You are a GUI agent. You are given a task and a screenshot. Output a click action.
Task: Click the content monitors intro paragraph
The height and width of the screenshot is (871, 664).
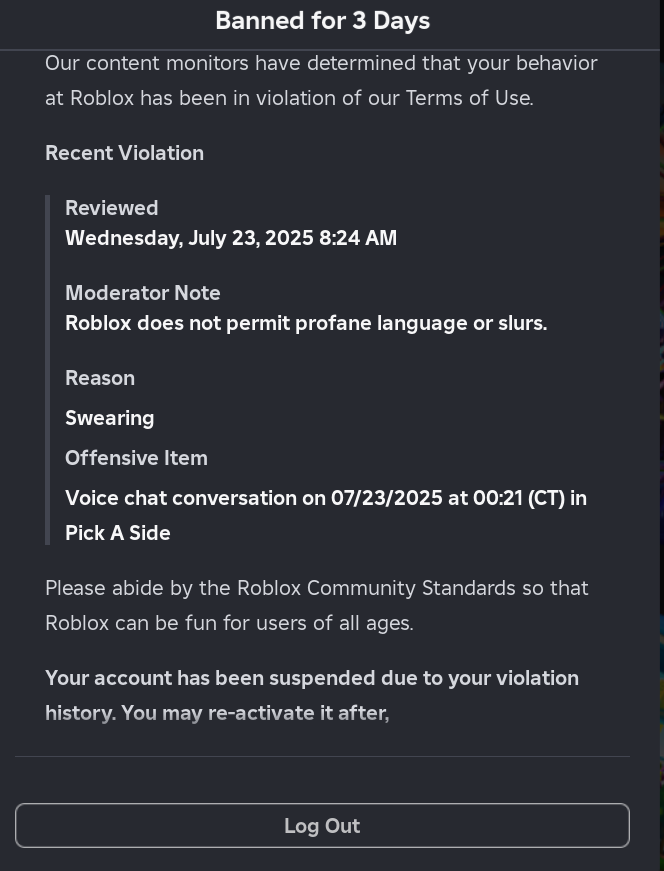coord(321,81)
